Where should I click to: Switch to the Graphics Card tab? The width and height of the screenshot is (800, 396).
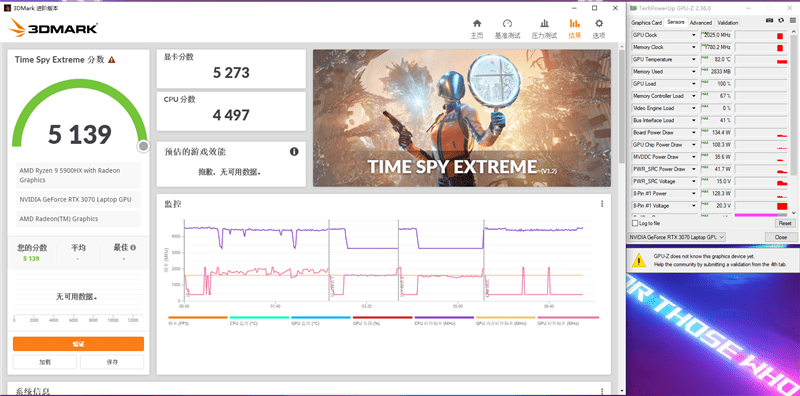pyautogui.click(x=646, y=22)
